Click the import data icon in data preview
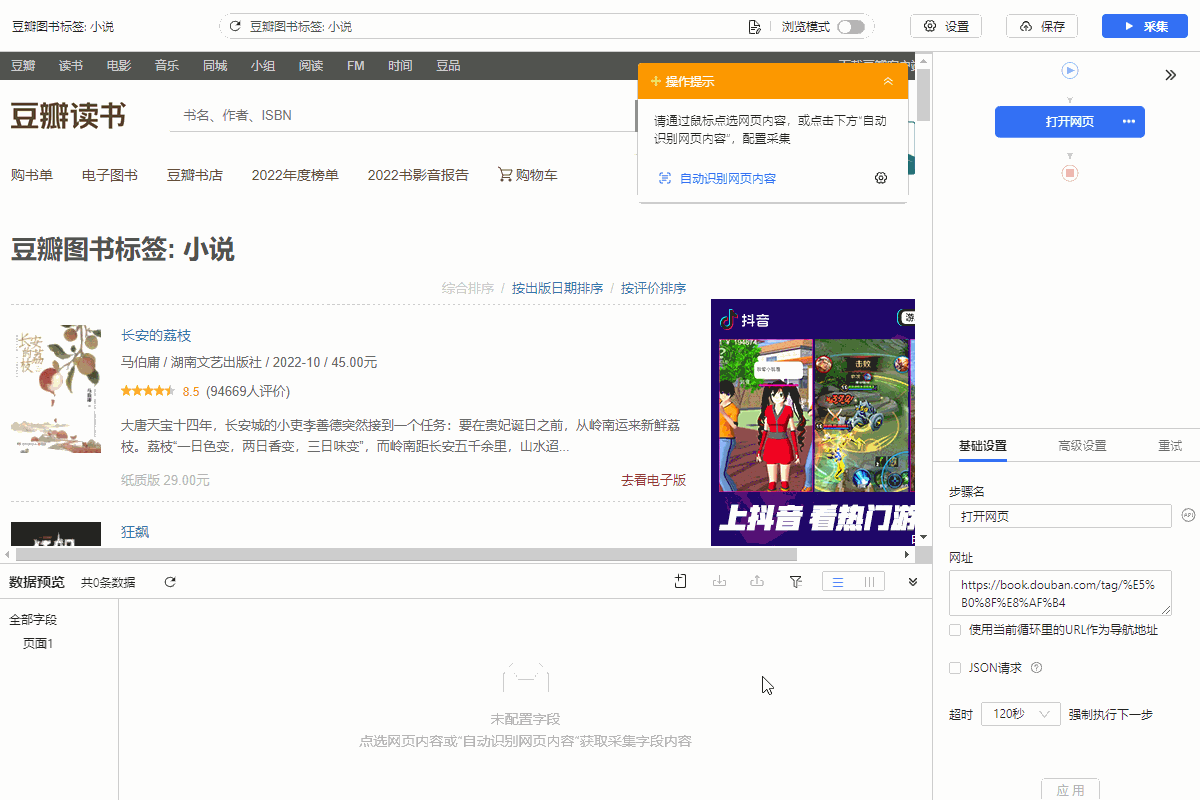Viewport: 1200px width, 800px height. pyautogui.click(x=719, y=582)
